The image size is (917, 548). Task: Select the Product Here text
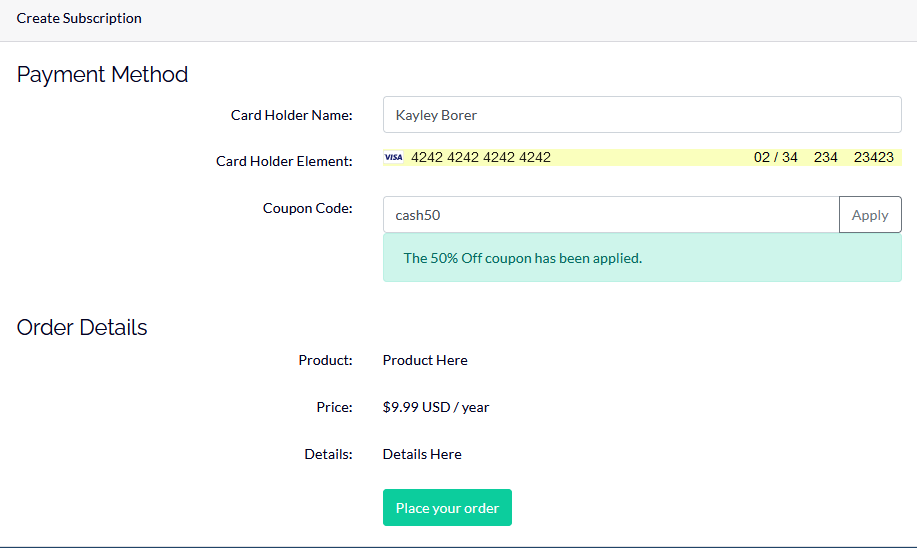point(425,360)
